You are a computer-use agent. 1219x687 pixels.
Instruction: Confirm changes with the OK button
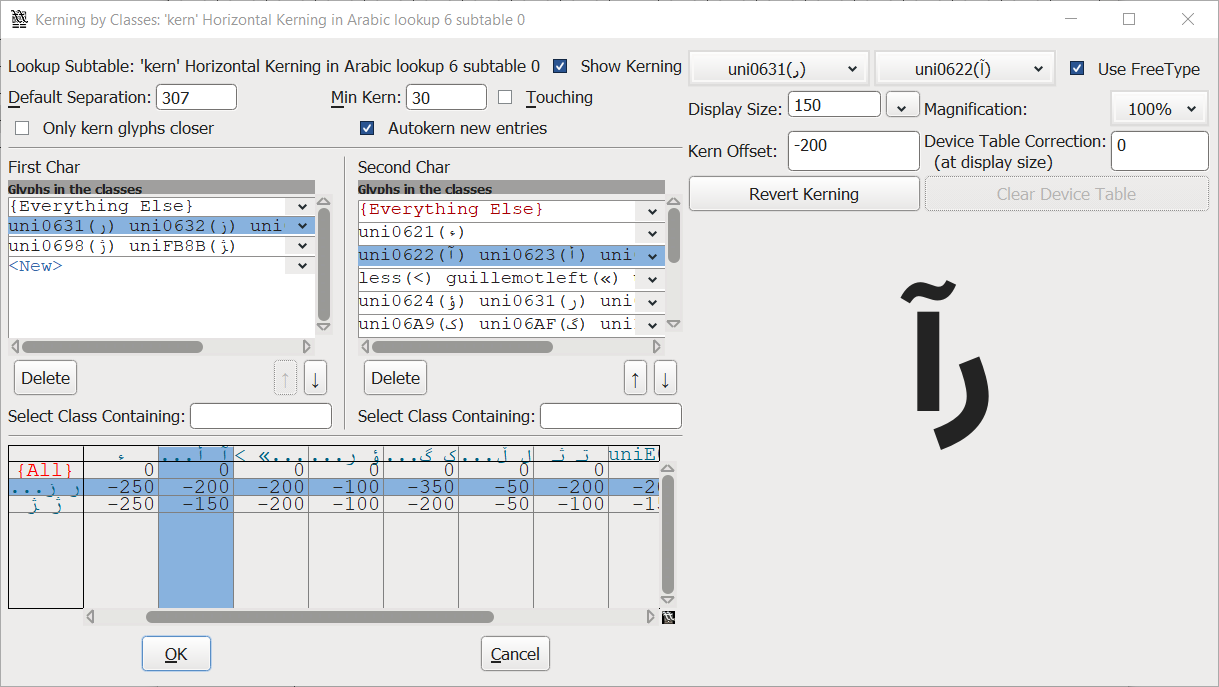click(x=176, y=653)
